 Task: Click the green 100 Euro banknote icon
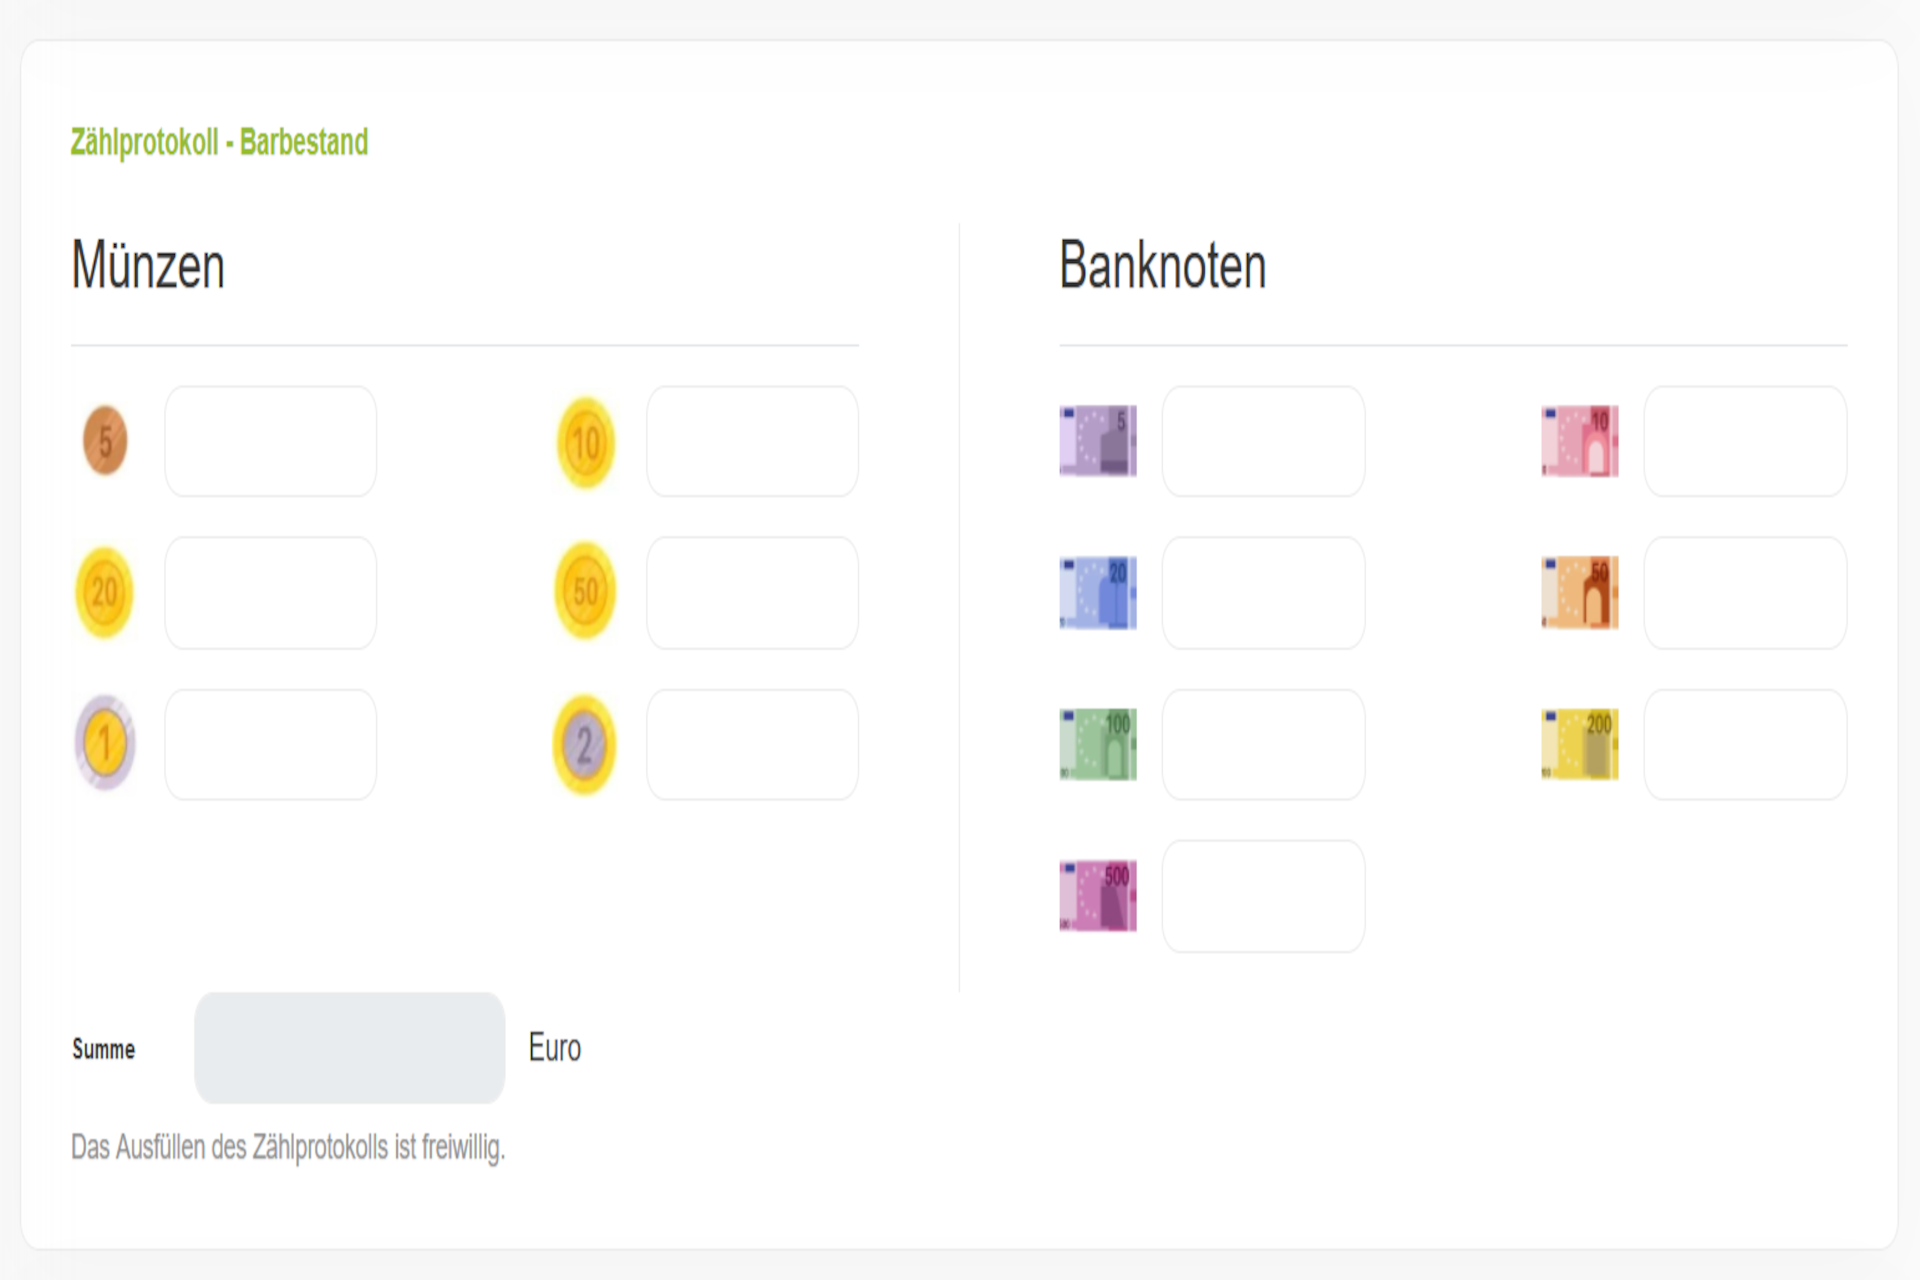click(x=1098, y=744)
